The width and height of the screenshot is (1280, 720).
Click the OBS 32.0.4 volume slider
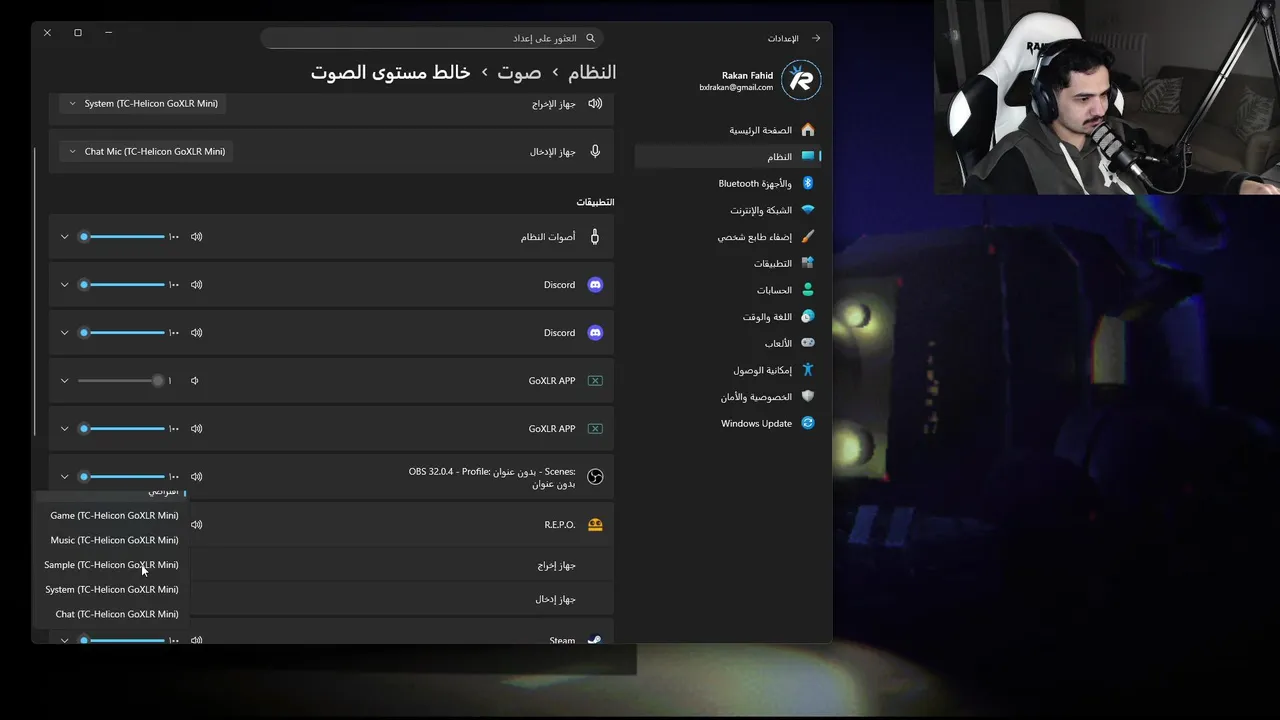click(x=123, y=477)
